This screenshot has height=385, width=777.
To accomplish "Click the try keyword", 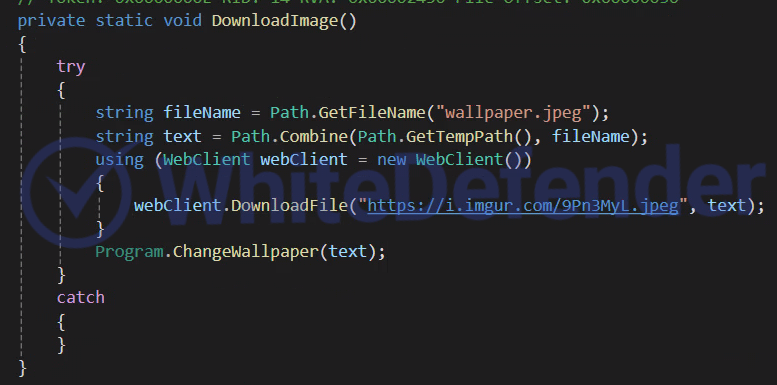I will tap(71, 67).
